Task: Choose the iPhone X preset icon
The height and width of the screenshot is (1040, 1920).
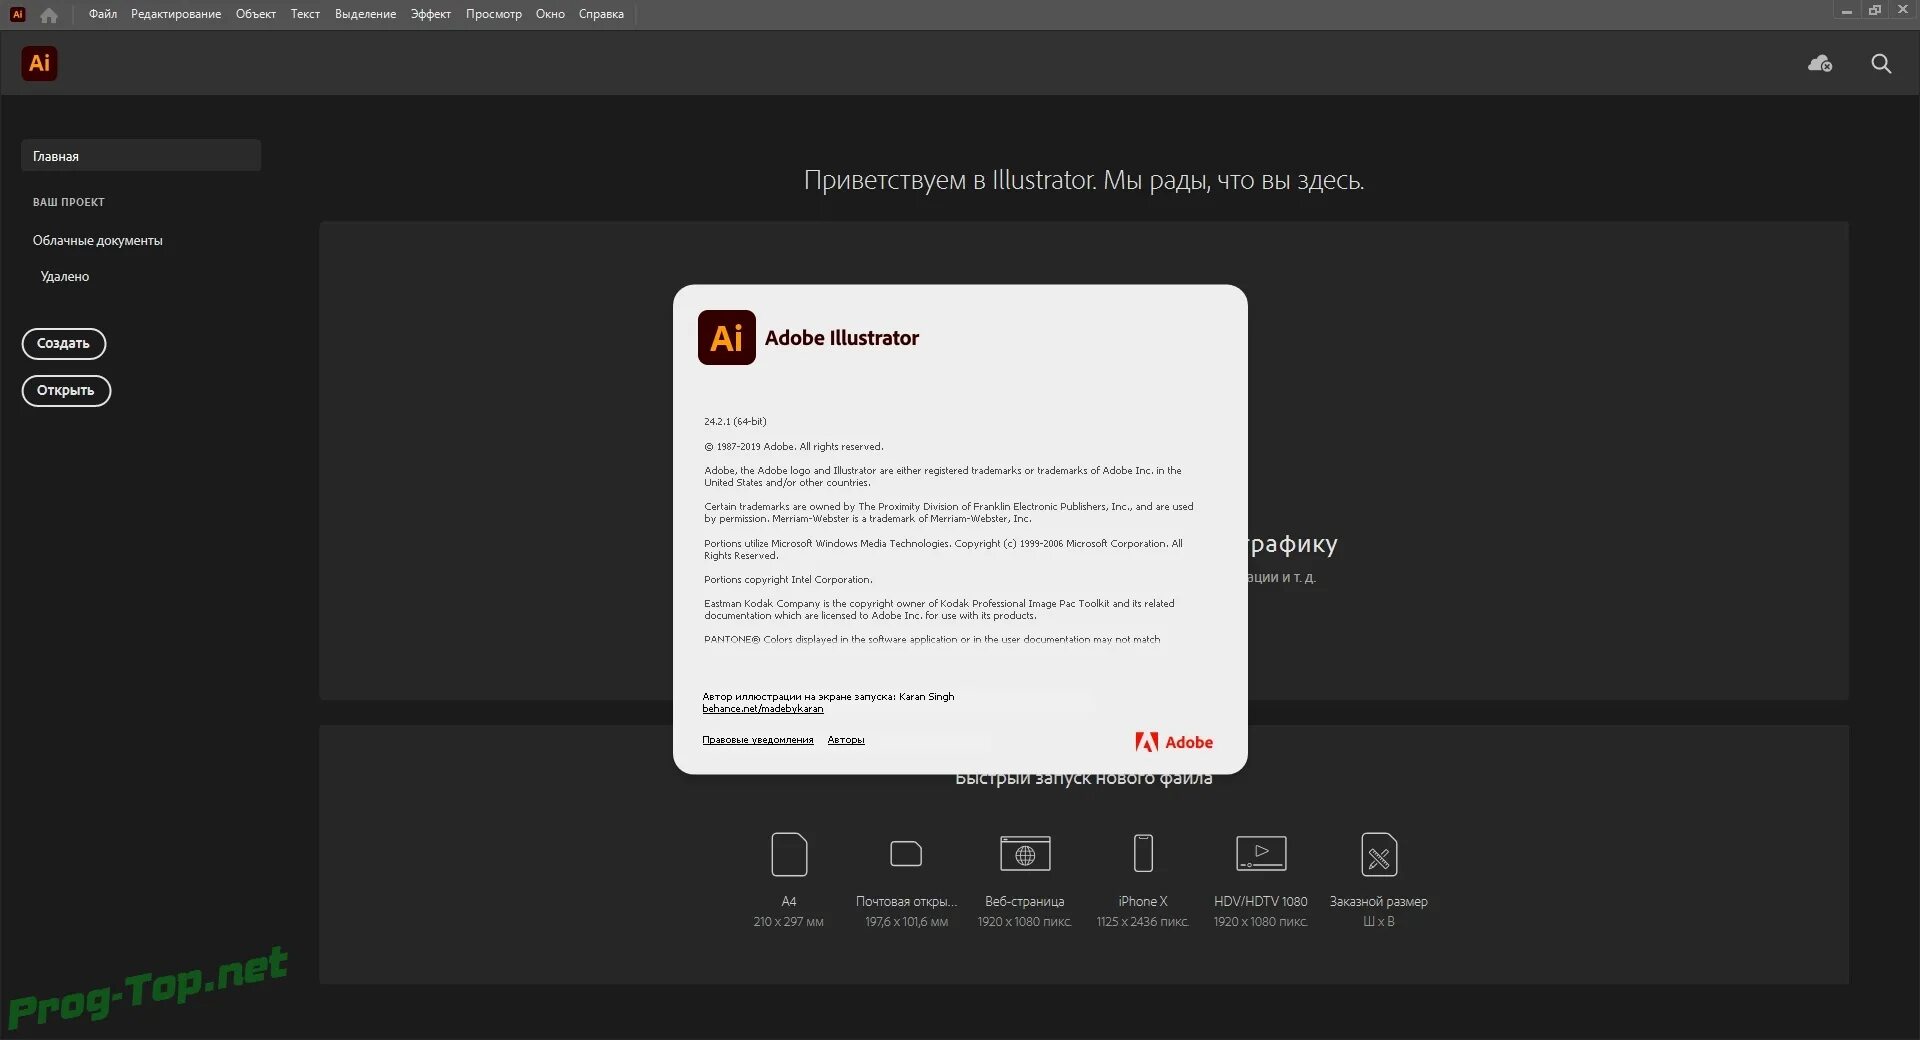Action: click(x=1143, y=854)
